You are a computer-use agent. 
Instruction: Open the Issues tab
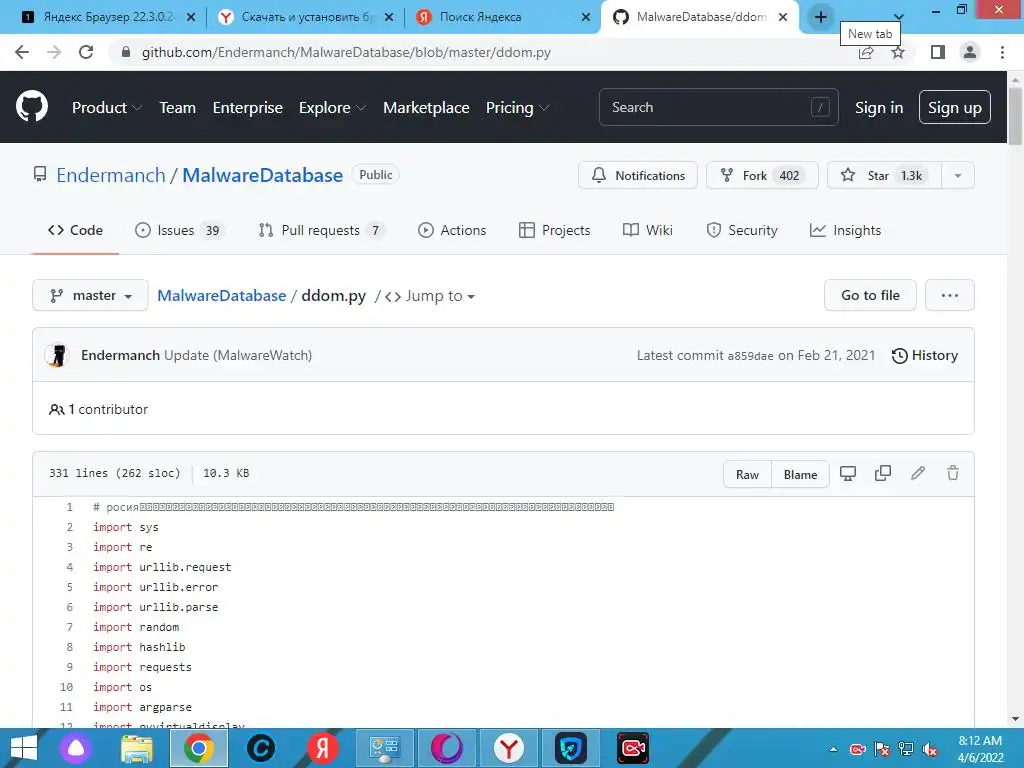pos(179,230)
